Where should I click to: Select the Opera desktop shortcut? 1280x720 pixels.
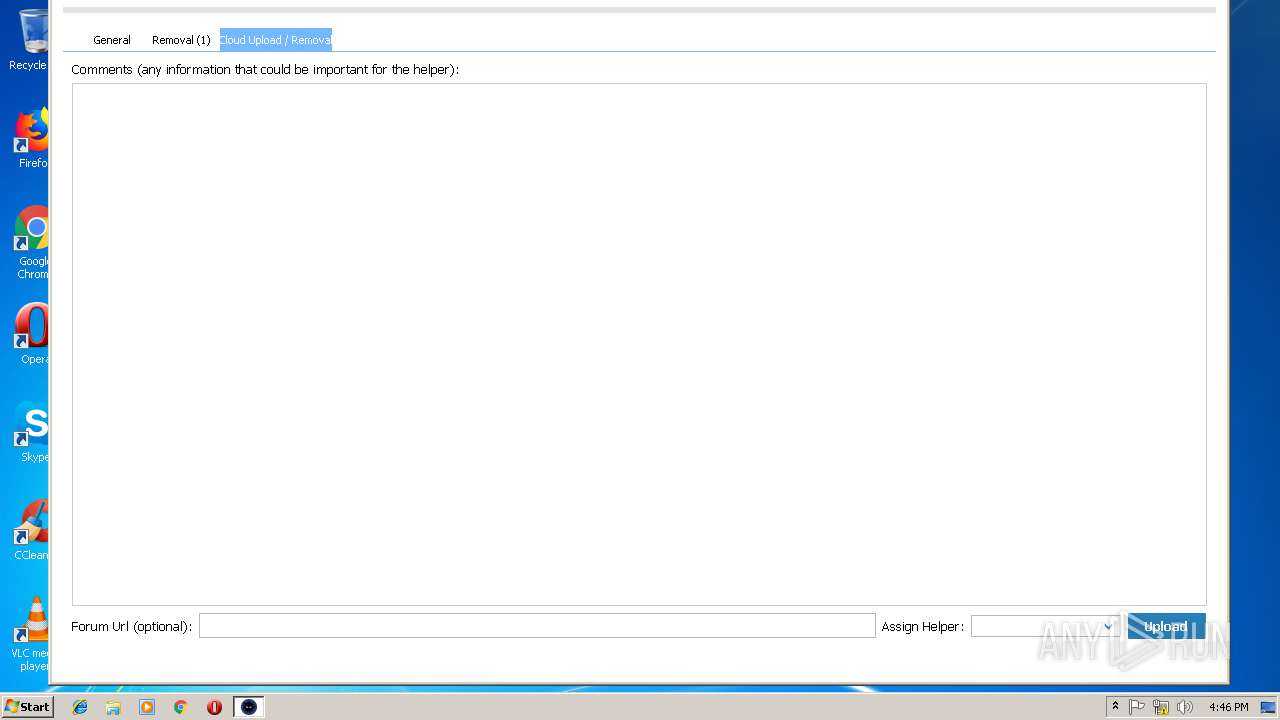[x=30, y=334]
